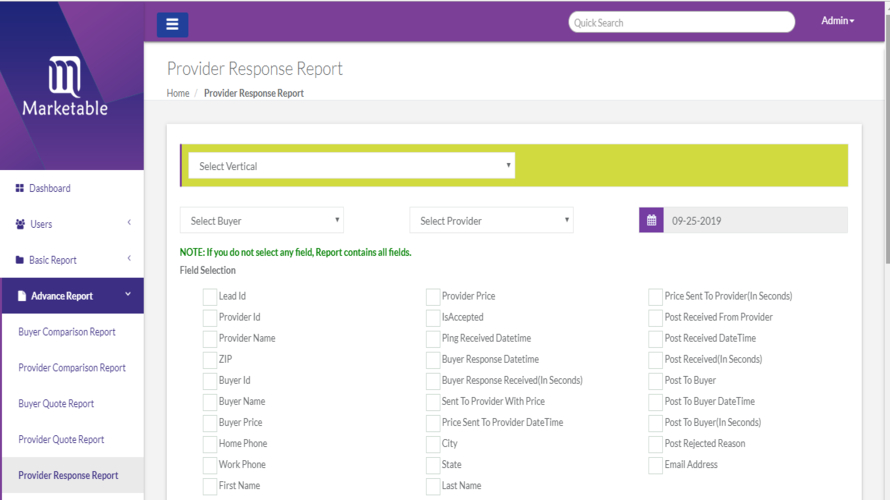Check Sent To Provider With Price checkbox
The width and height of the screenshot is (890, 500).
(433, 401)
